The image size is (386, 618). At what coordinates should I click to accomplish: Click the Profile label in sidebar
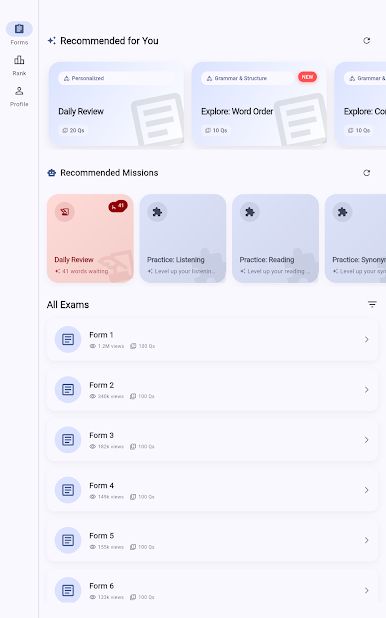[19, 104]
